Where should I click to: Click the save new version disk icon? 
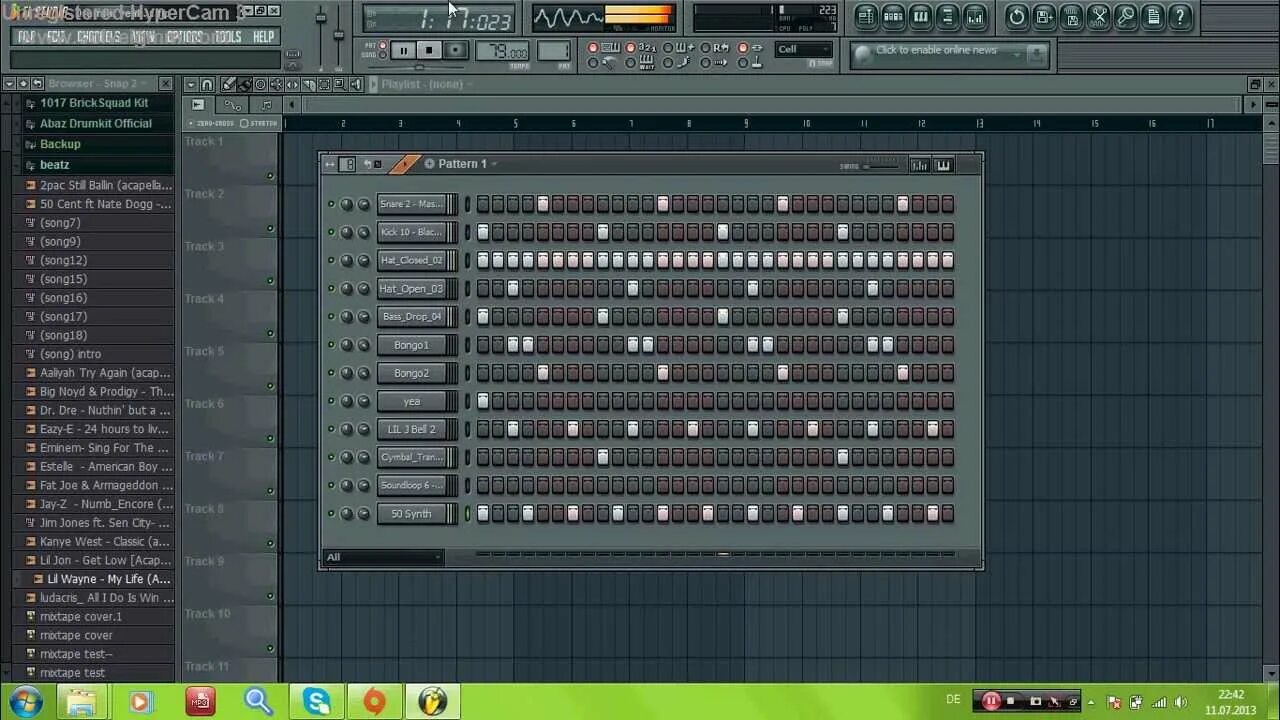click(x=1044, y=16)
